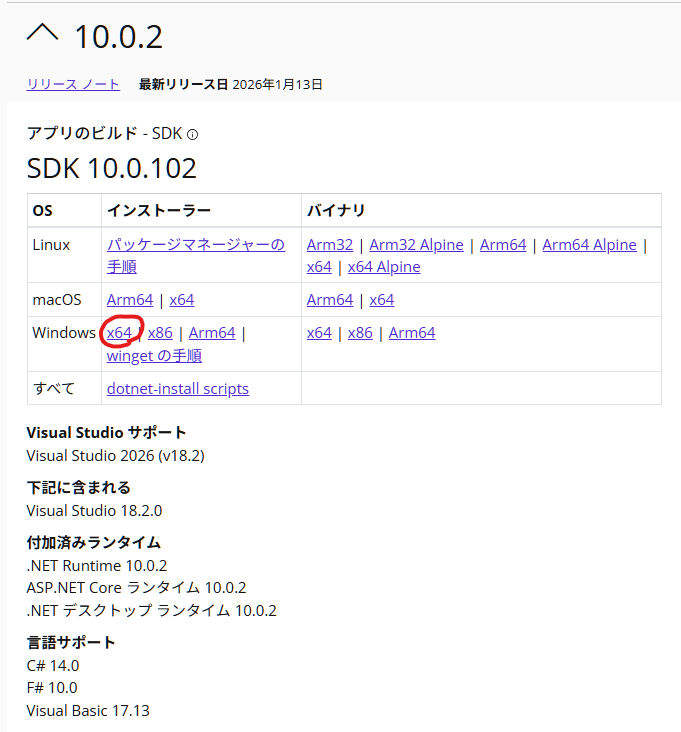Download macOS Arm64 binary
681x732 pixels.
(x=330, y=300)
